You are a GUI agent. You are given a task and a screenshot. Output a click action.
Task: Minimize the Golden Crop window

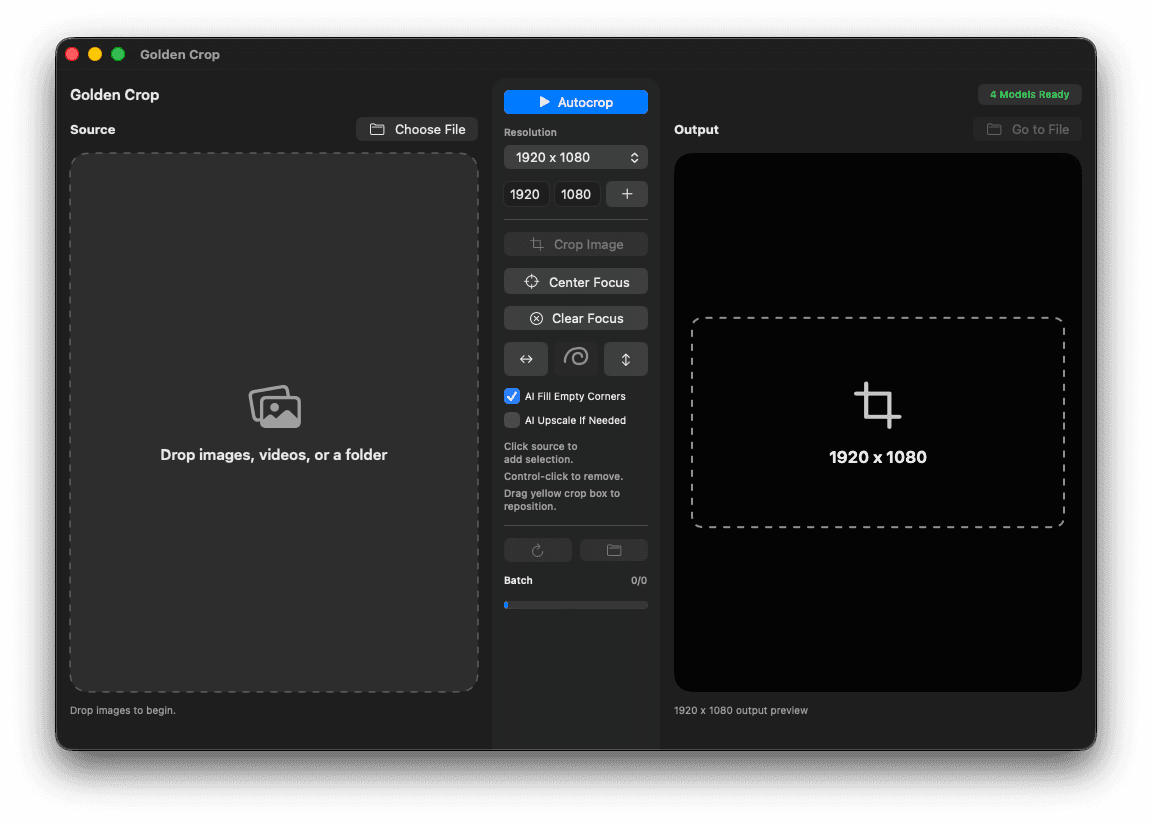point(95,54)
